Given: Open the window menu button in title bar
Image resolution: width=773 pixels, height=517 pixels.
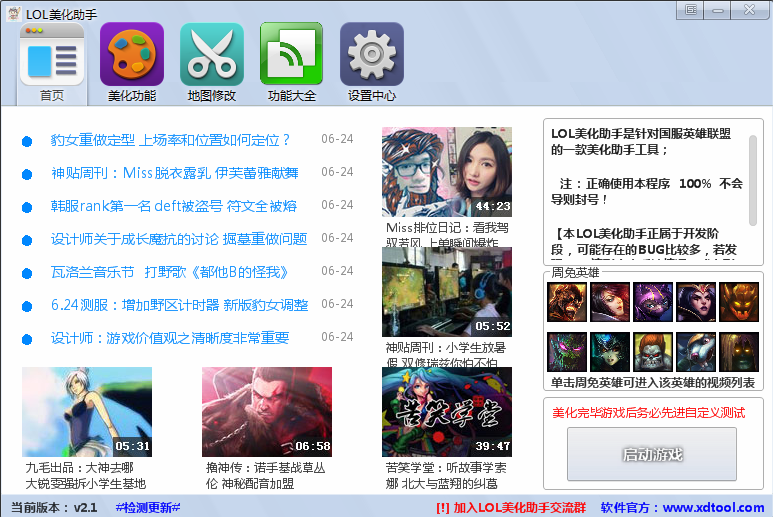Looking at the screenshot, I should tap(691, 10).
